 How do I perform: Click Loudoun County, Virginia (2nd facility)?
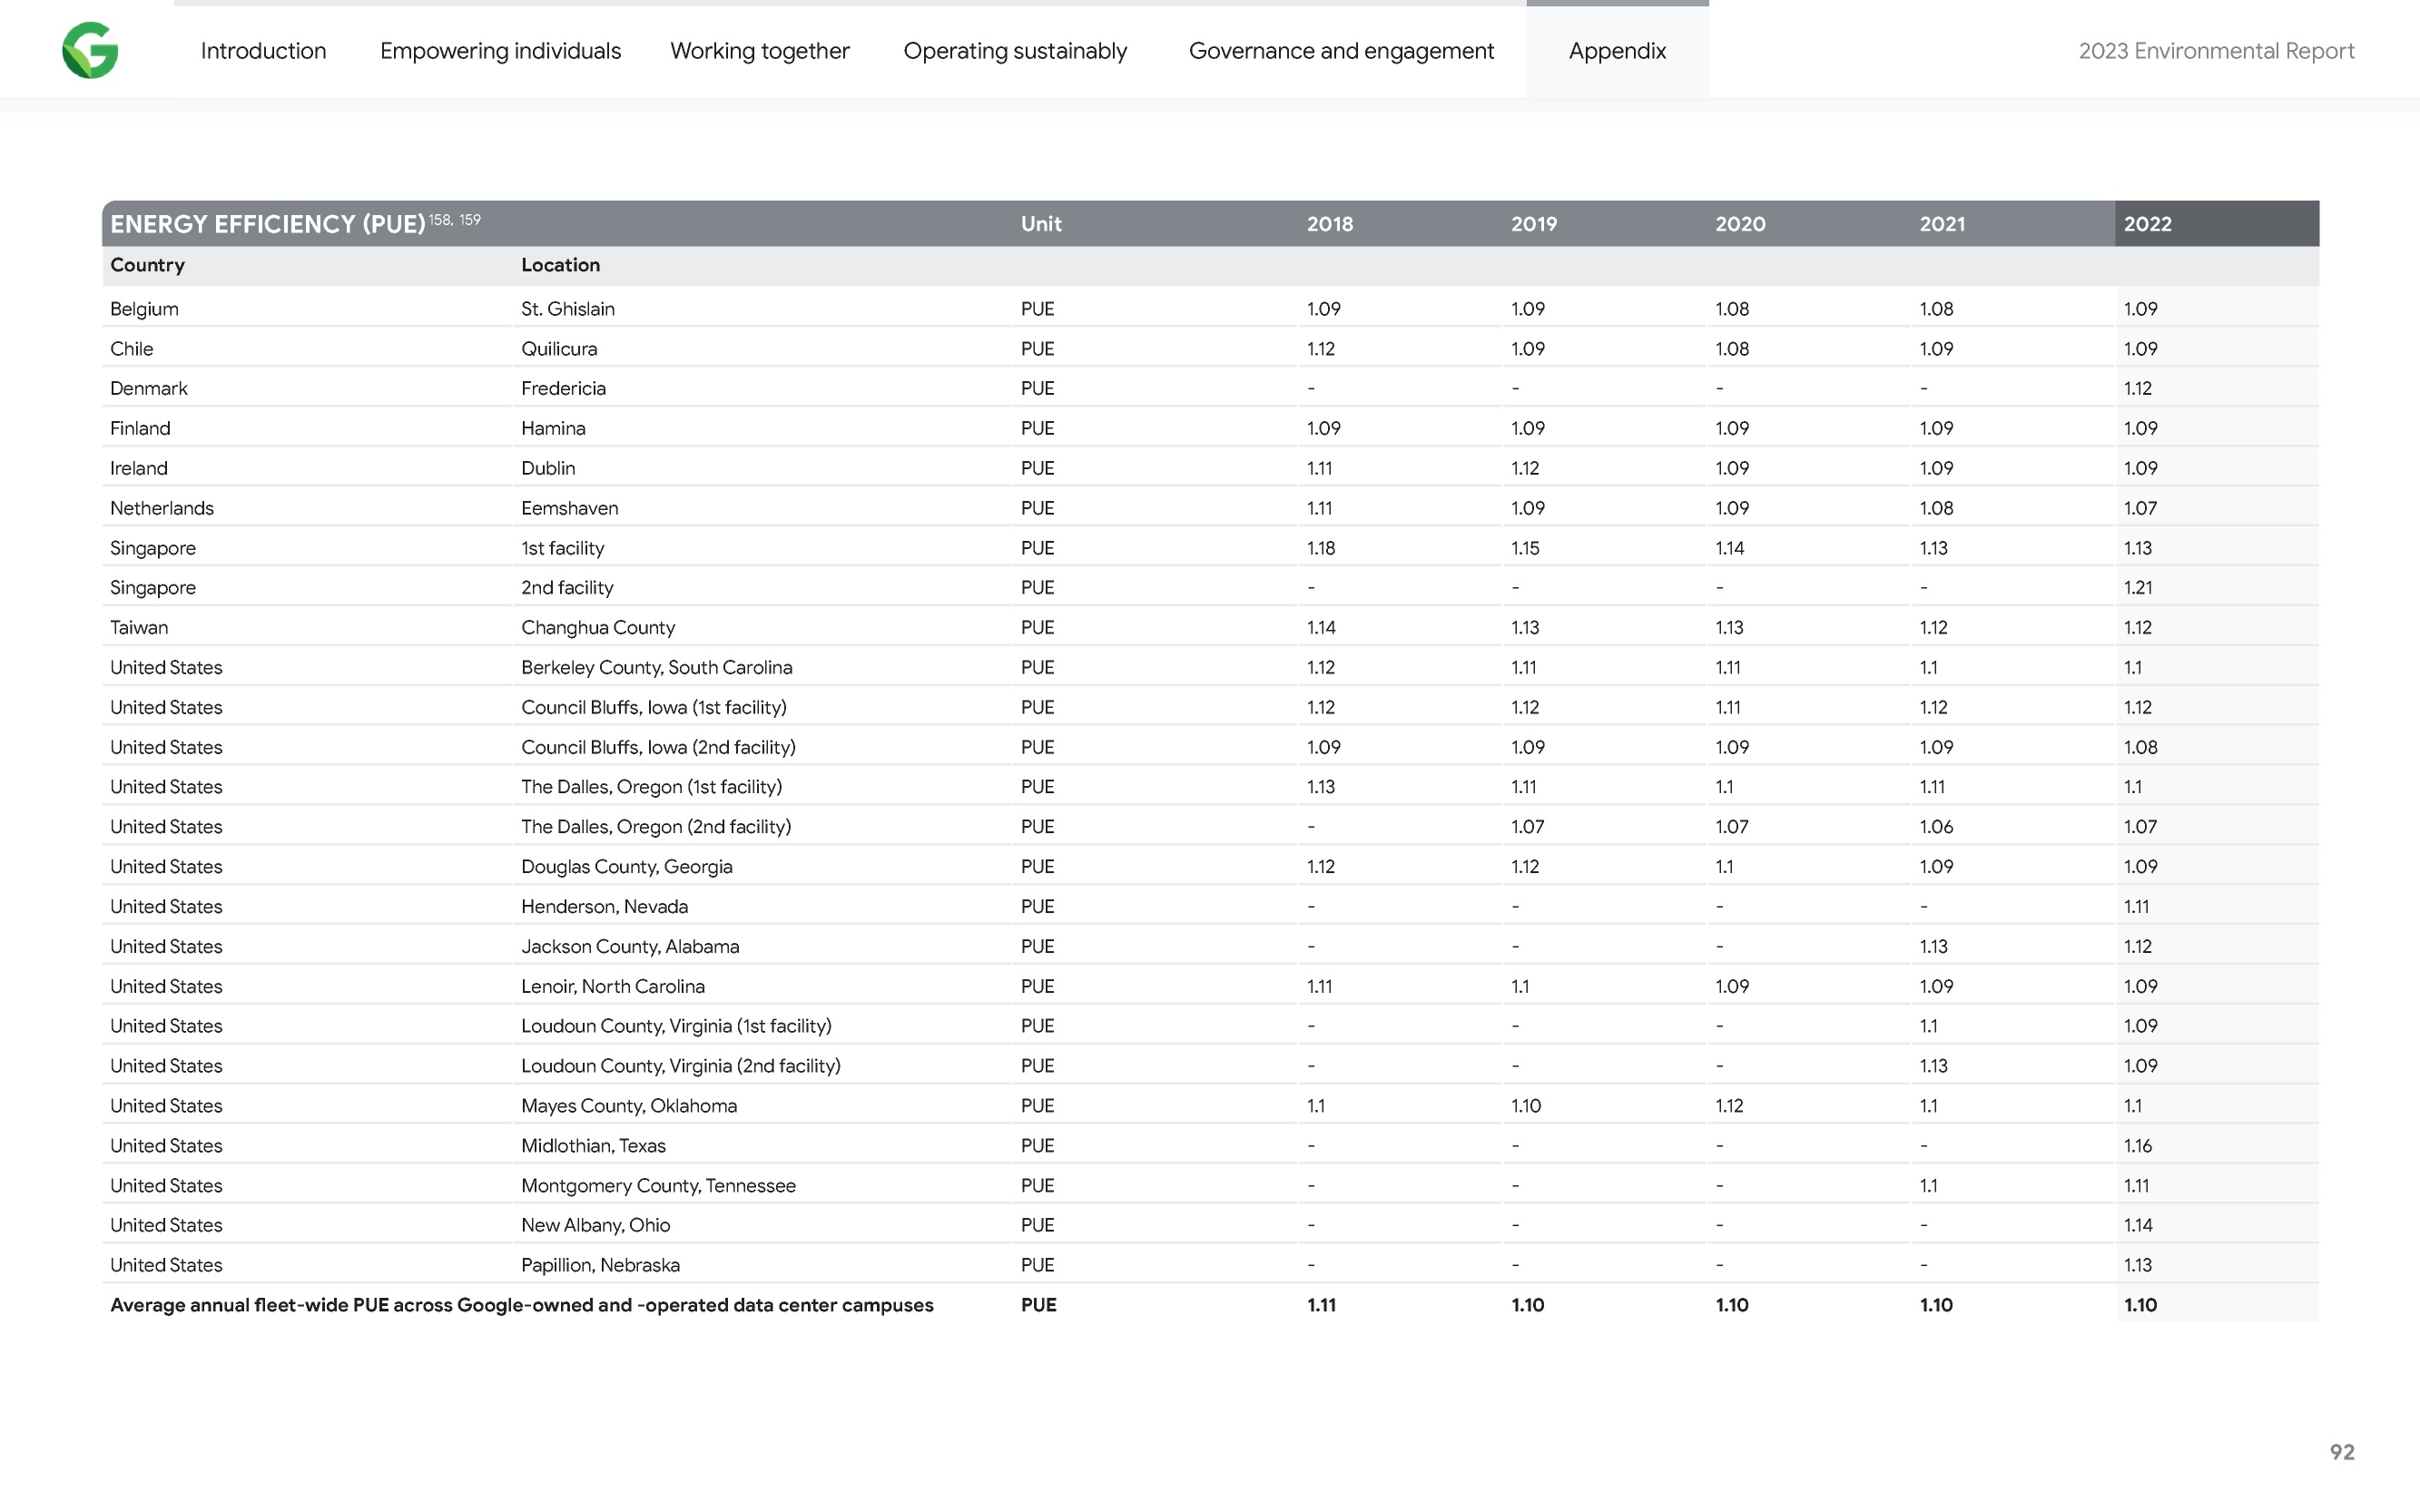[x=680, y=1066]
